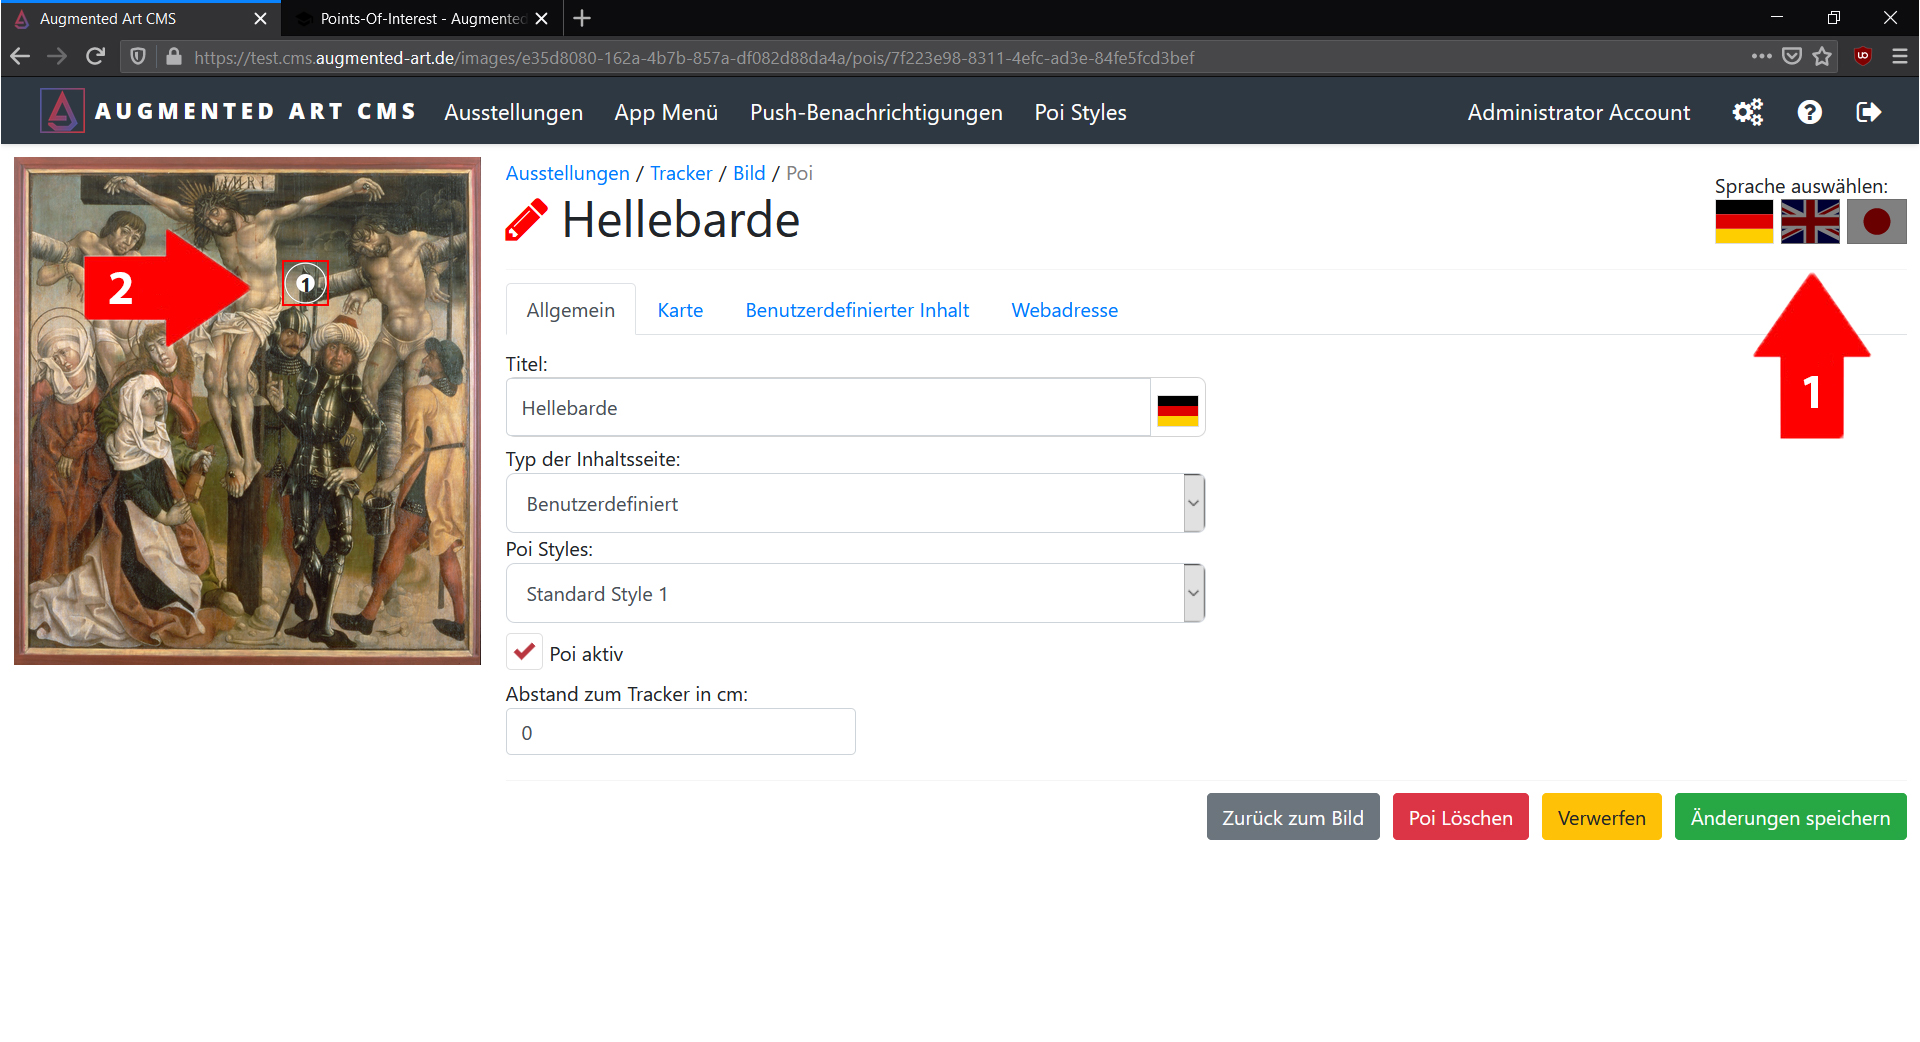Open the settings gears icon
Image resolution: width=1920 pixels, height=1042 pixels.
pos(1748,112)
